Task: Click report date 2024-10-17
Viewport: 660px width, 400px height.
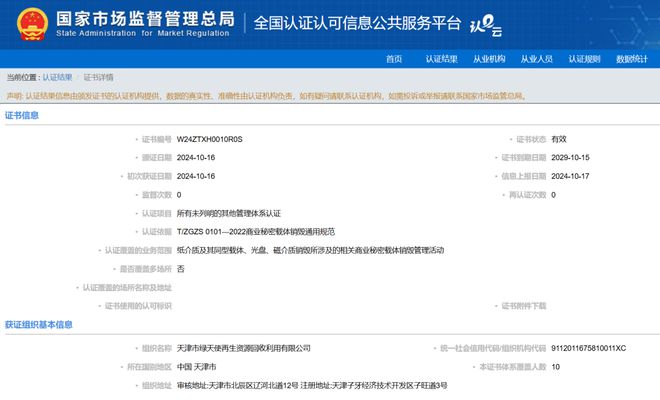Action: click(570, 176)
